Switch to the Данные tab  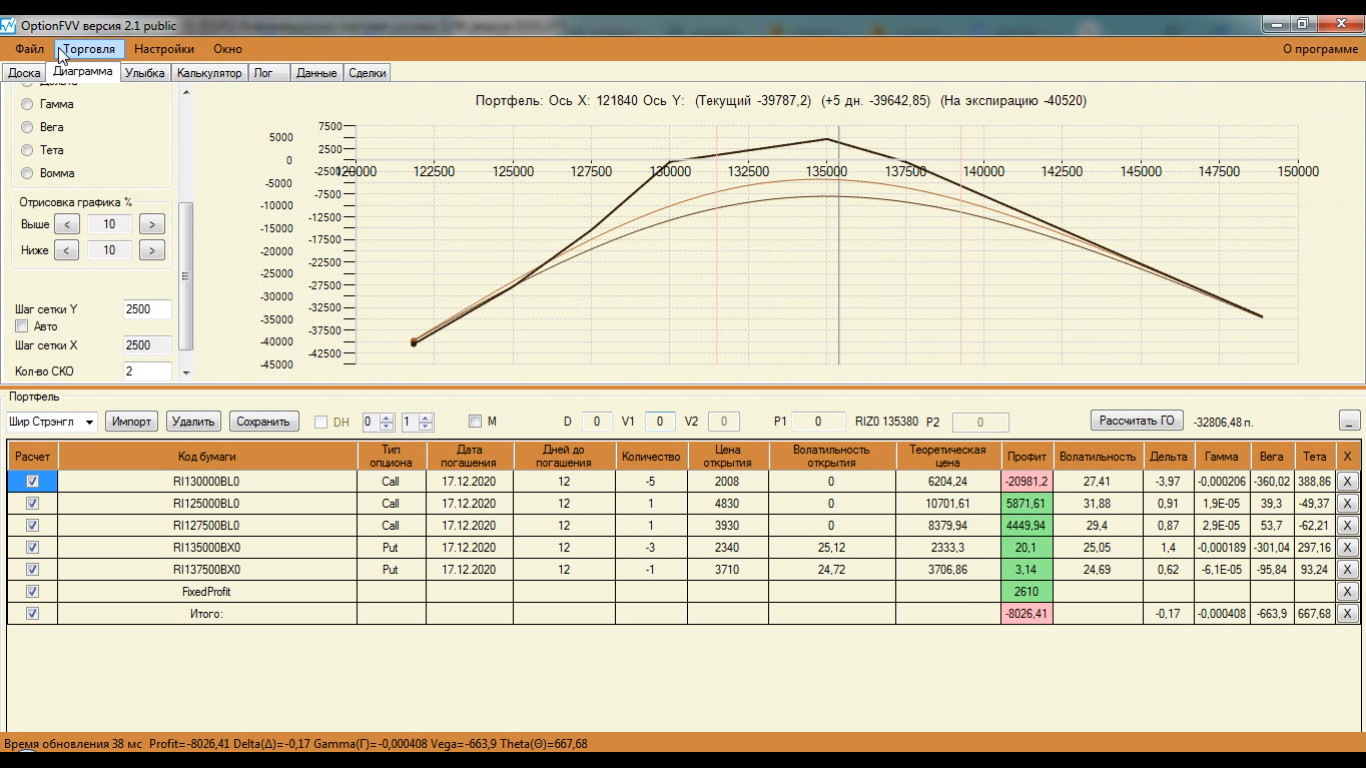(x=316, y=73)
